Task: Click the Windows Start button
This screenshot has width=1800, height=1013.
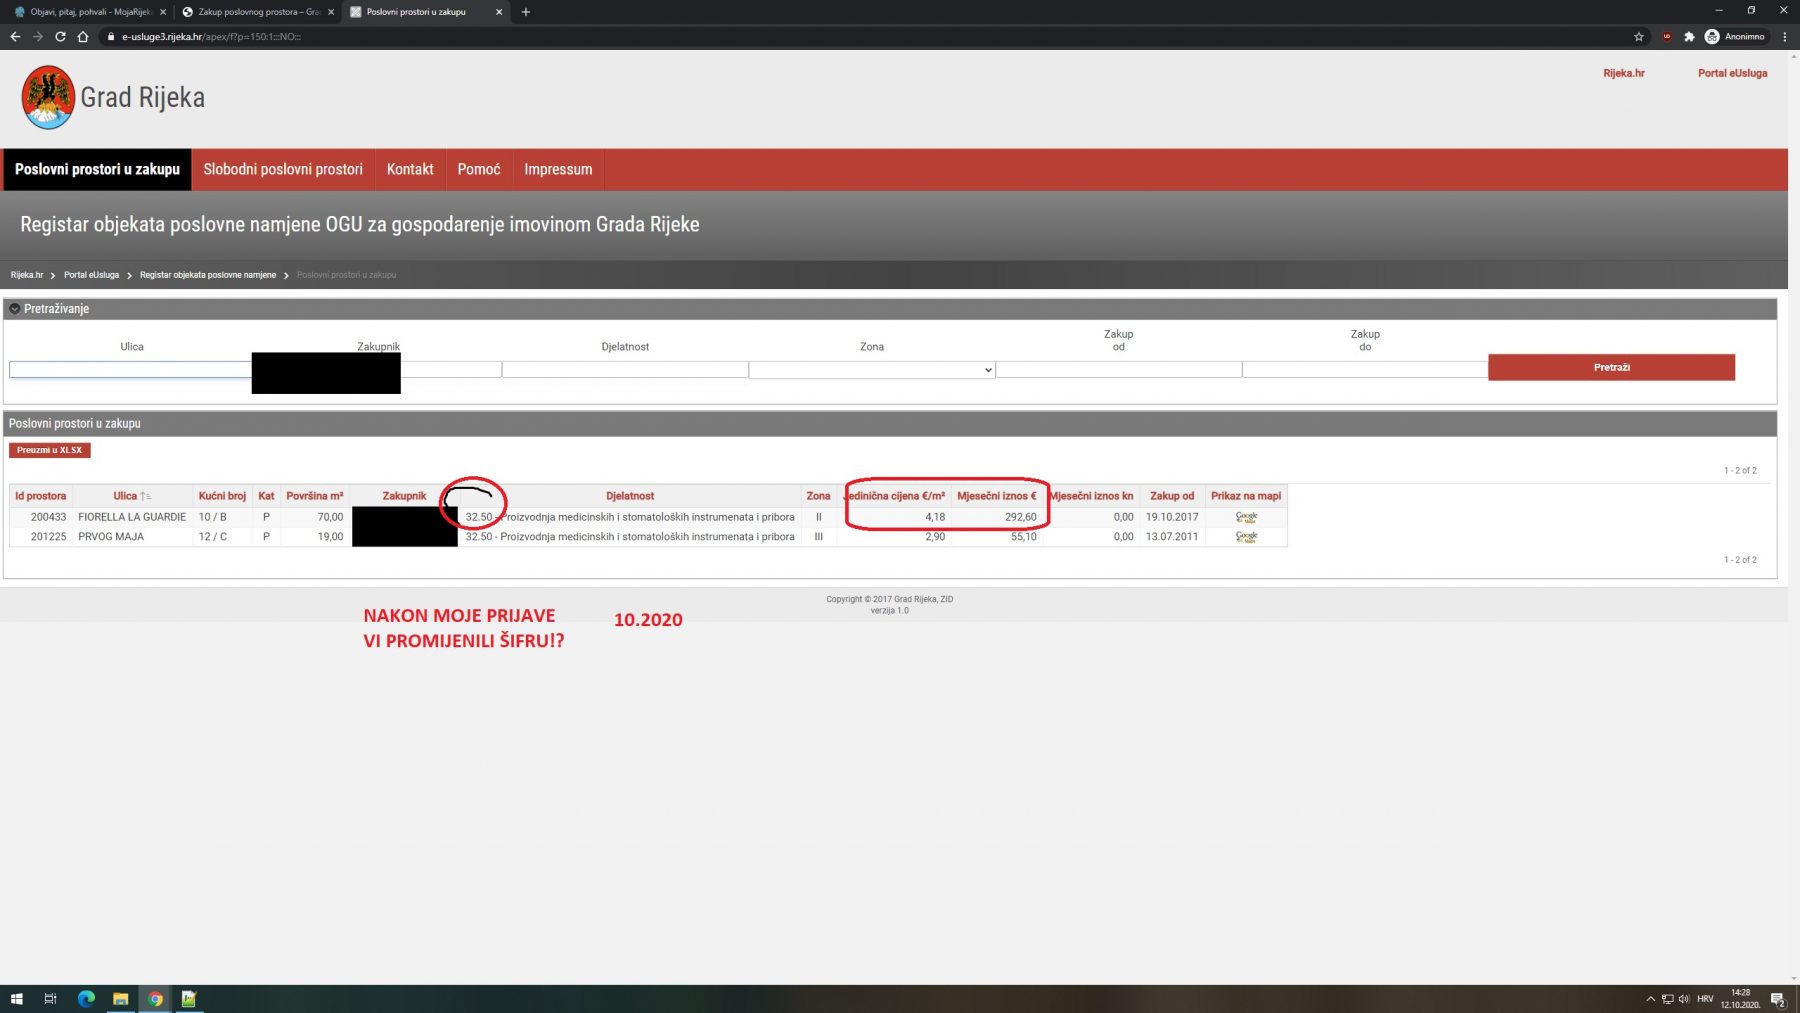Action: pos(16,998)
